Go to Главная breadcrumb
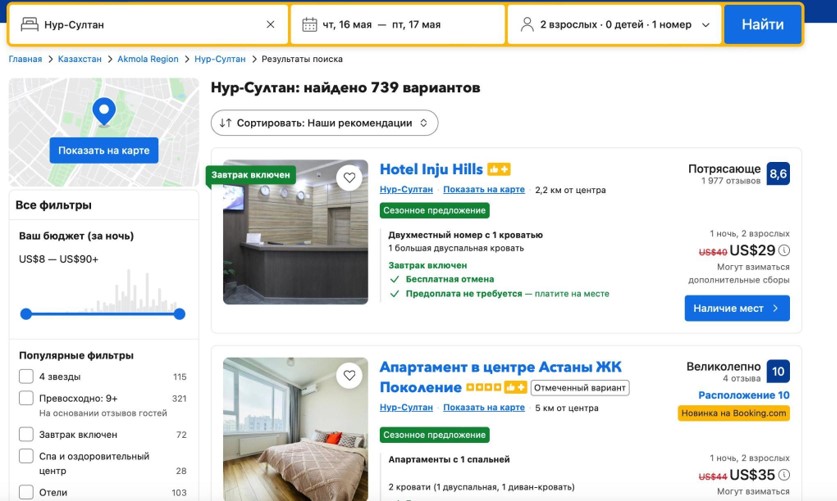837x501 pixels. [25, 59]
